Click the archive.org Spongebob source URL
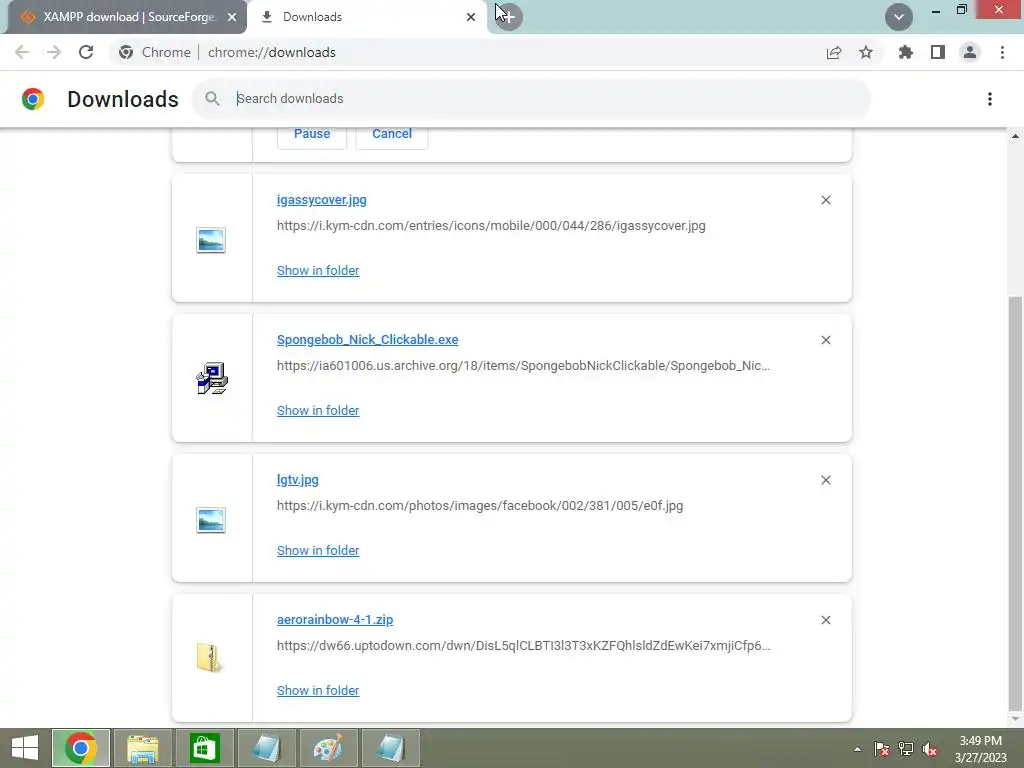 pyautogui.click(x=523, y=366)
